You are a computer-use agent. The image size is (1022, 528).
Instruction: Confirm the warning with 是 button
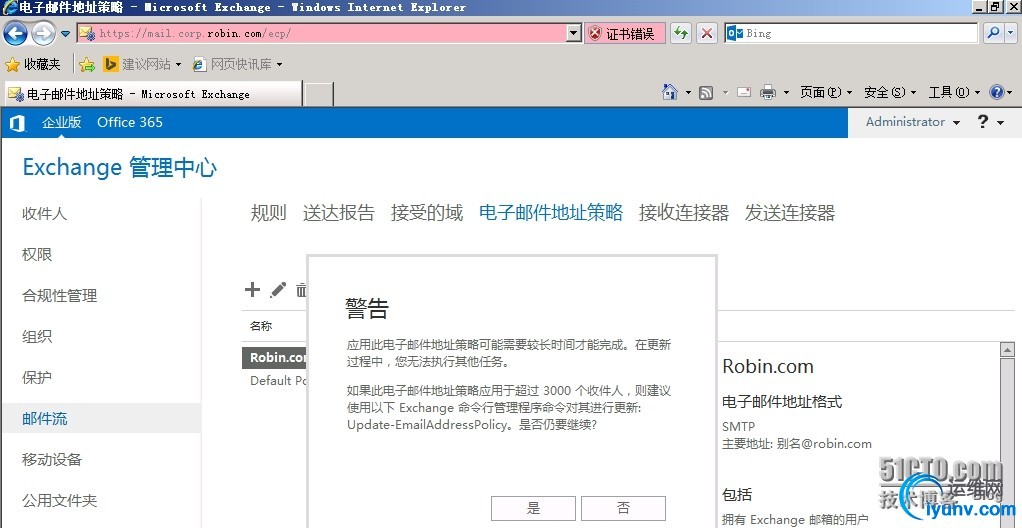tap(533, 508)
